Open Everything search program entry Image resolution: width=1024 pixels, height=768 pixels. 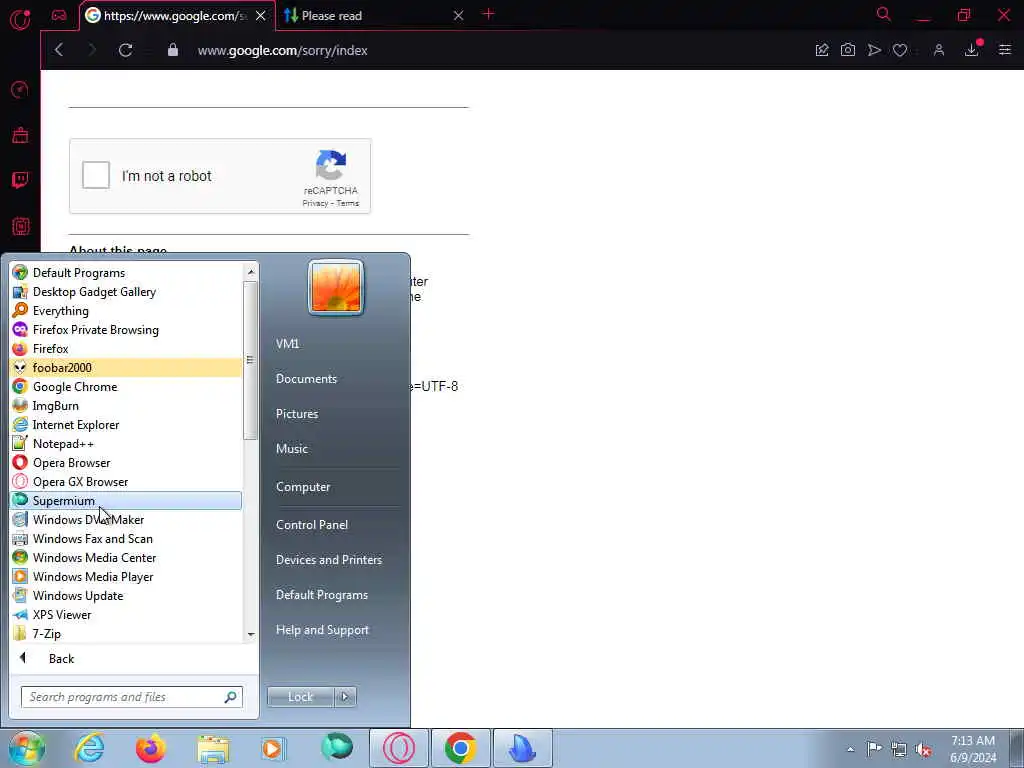click(126, 311)
